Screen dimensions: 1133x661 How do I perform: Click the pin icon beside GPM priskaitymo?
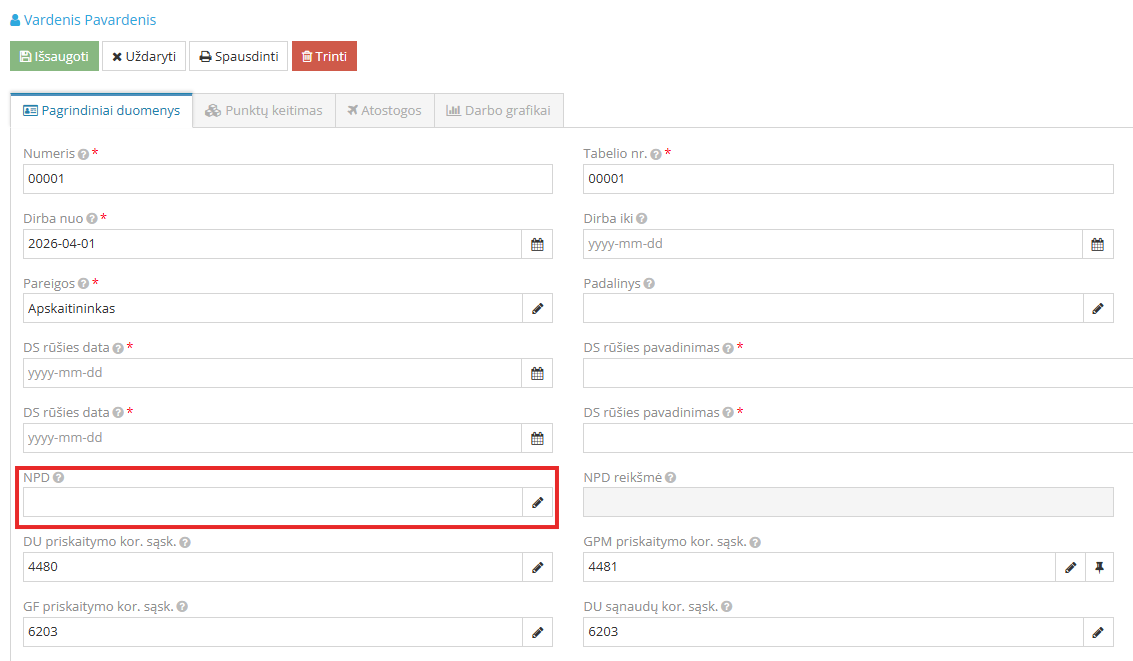coord(1099,567)
